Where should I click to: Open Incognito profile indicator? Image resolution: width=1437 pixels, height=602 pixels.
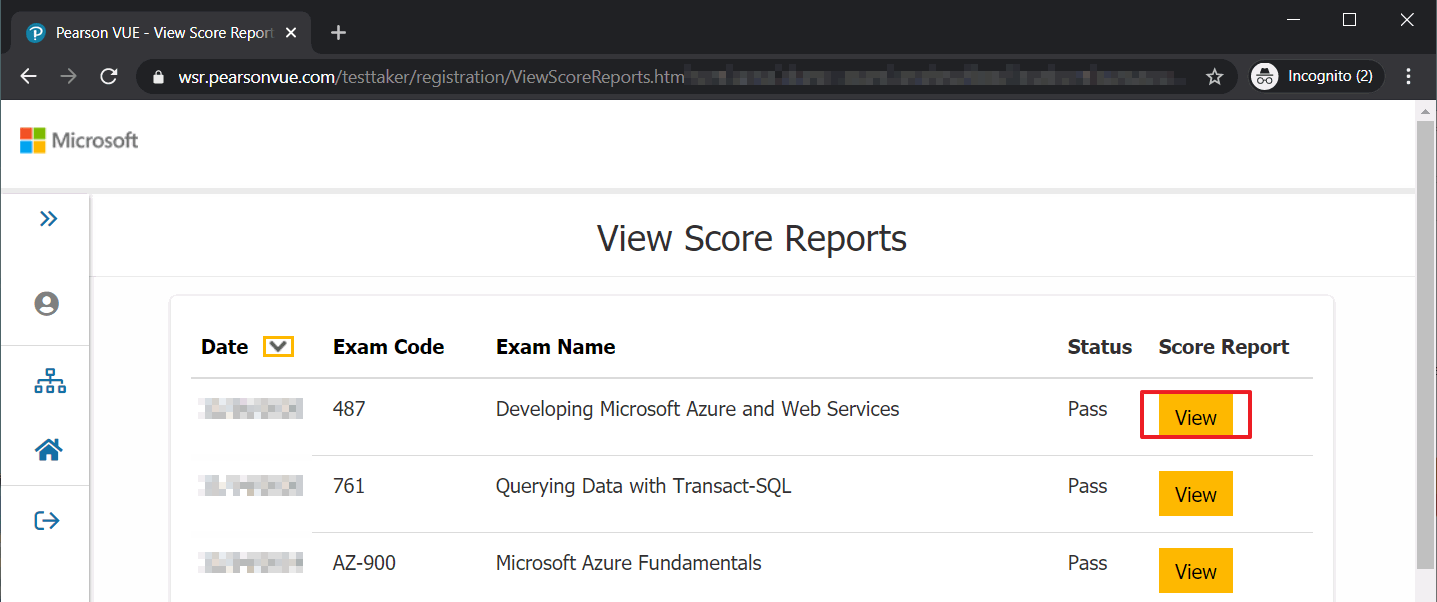pyautogui.click(x=1317, y=77)
